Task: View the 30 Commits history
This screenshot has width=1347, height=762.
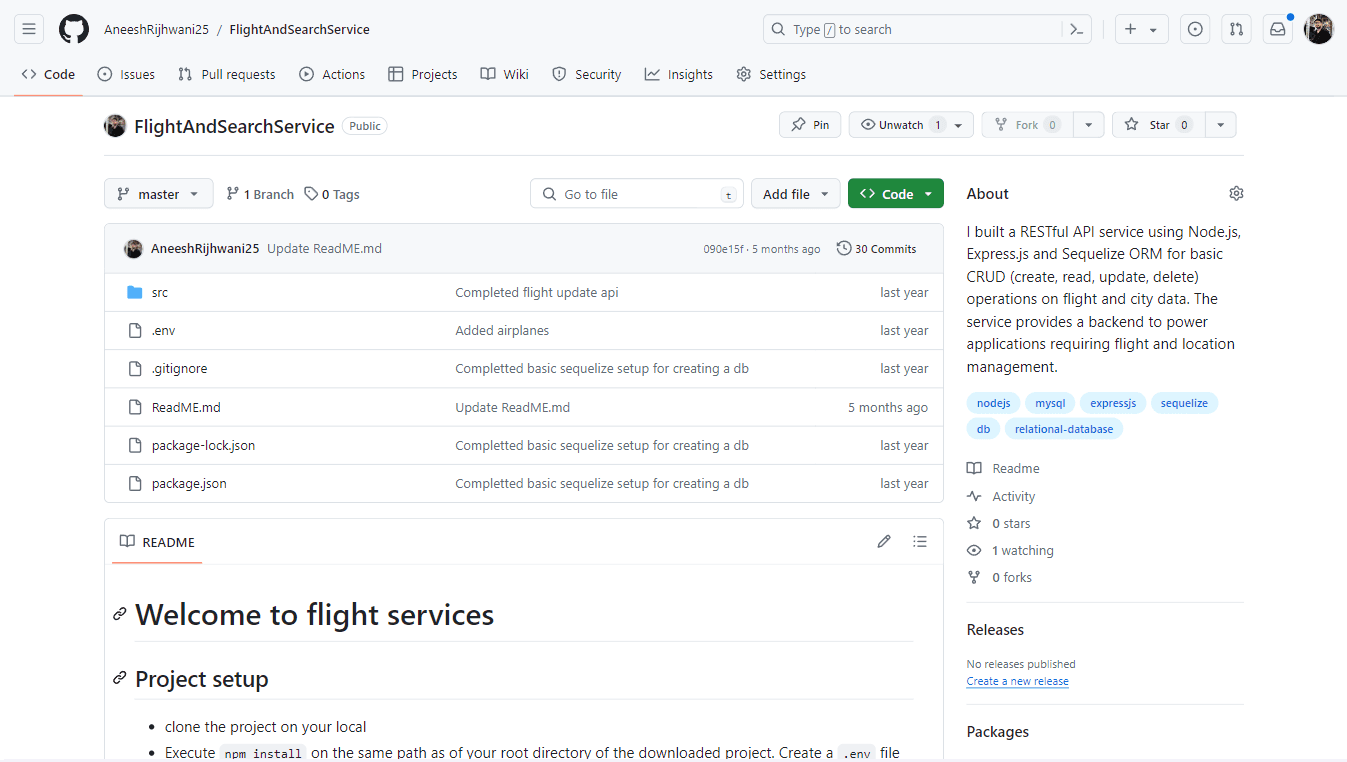Action: point(876,249)
